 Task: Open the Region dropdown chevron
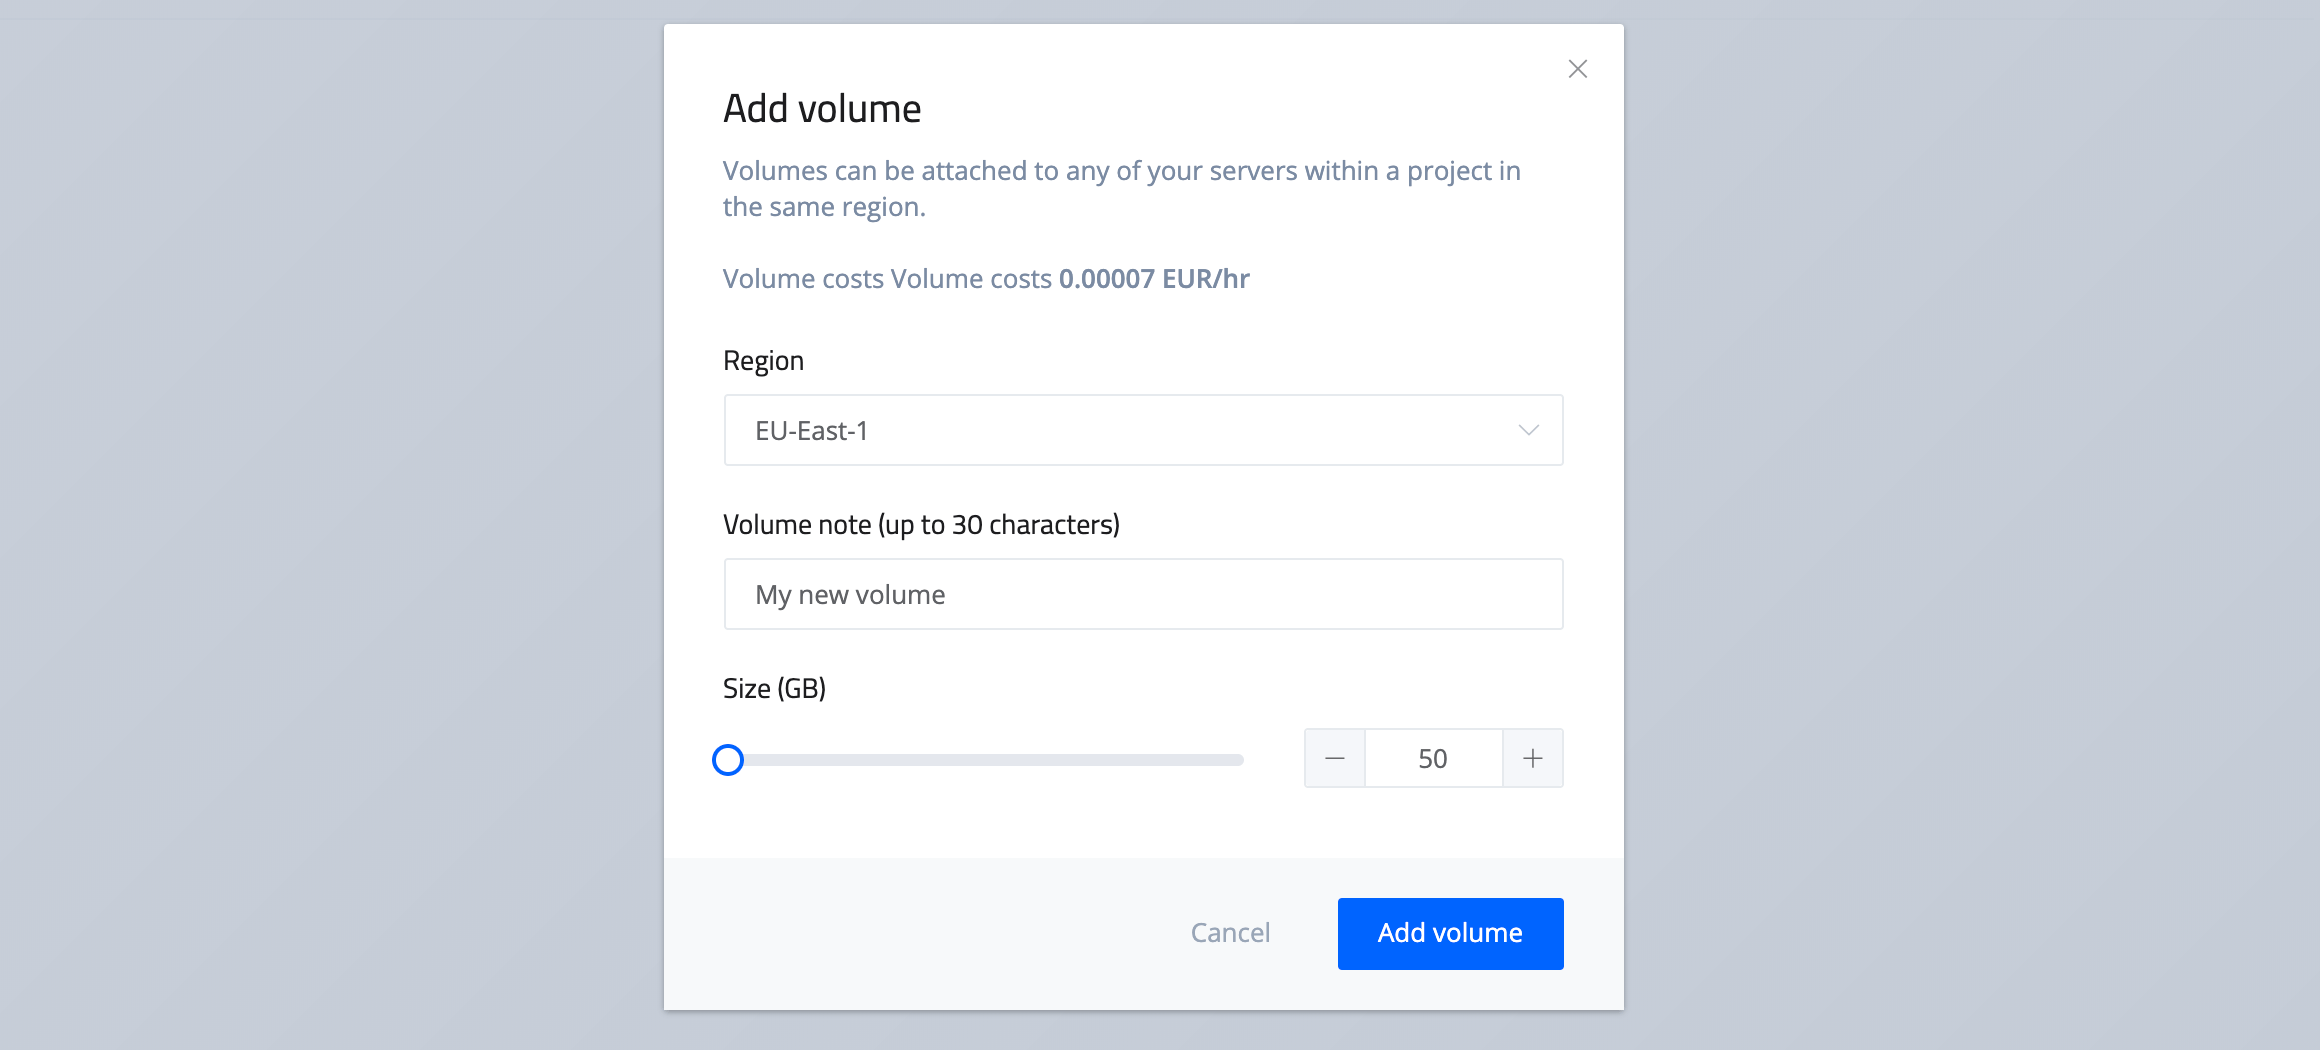tap(1528, 430)
